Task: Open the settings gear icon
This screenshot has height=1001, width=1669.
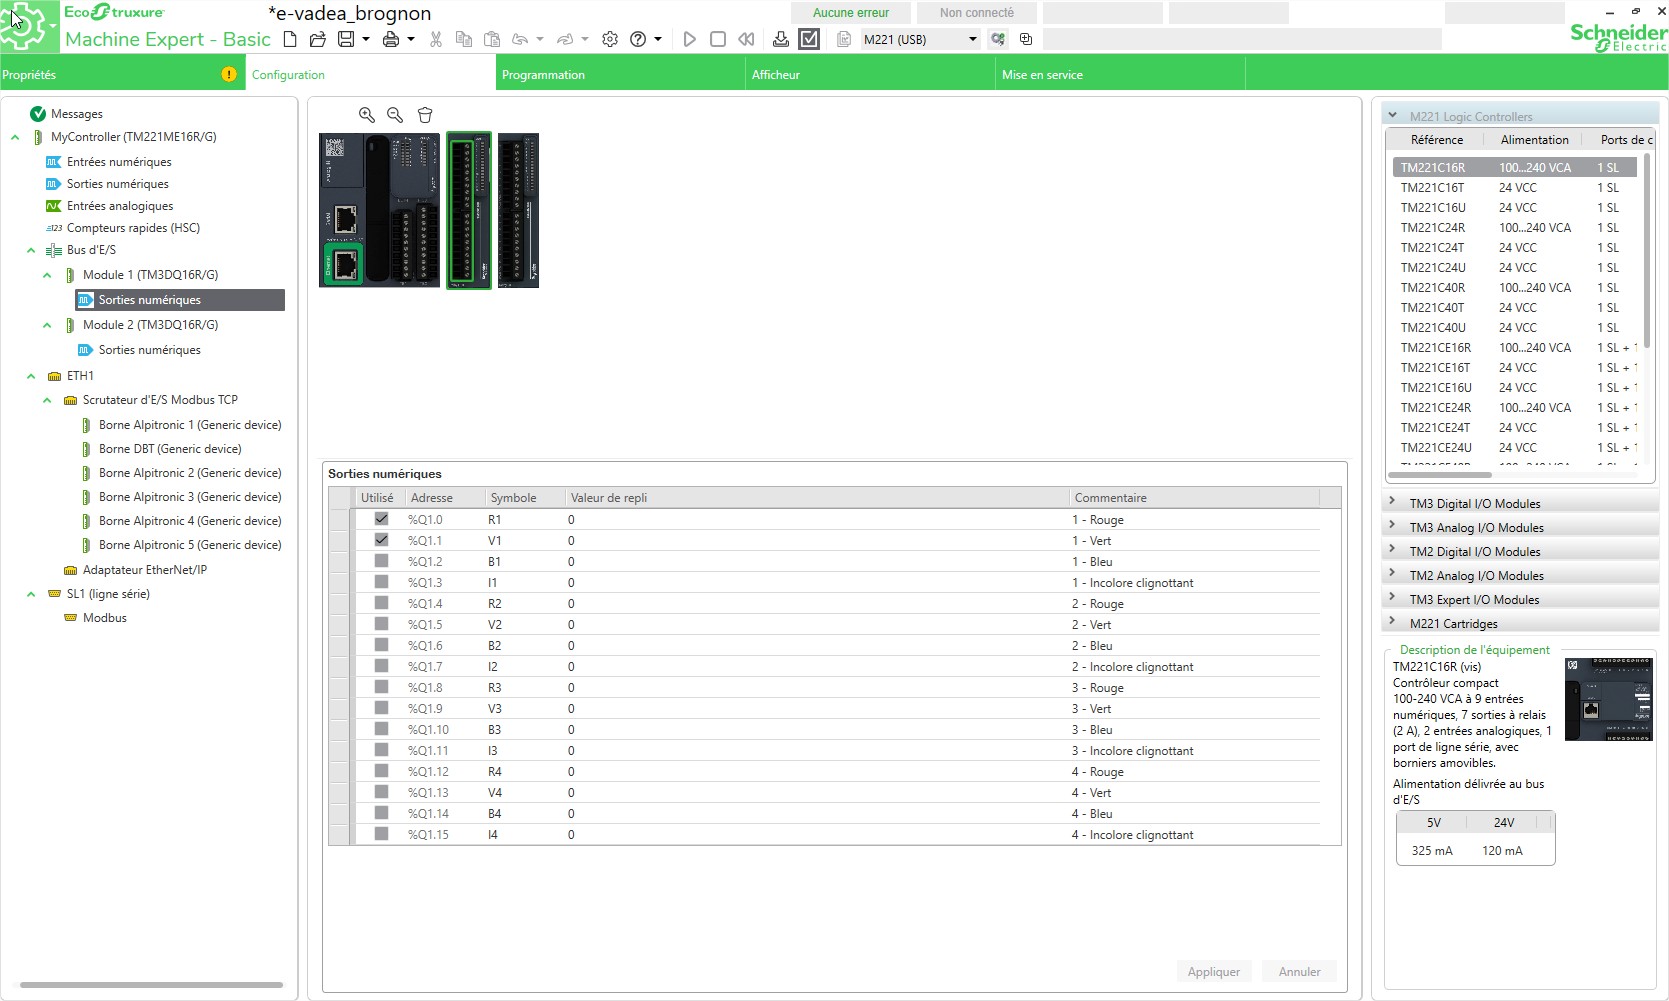Action: 610,39
